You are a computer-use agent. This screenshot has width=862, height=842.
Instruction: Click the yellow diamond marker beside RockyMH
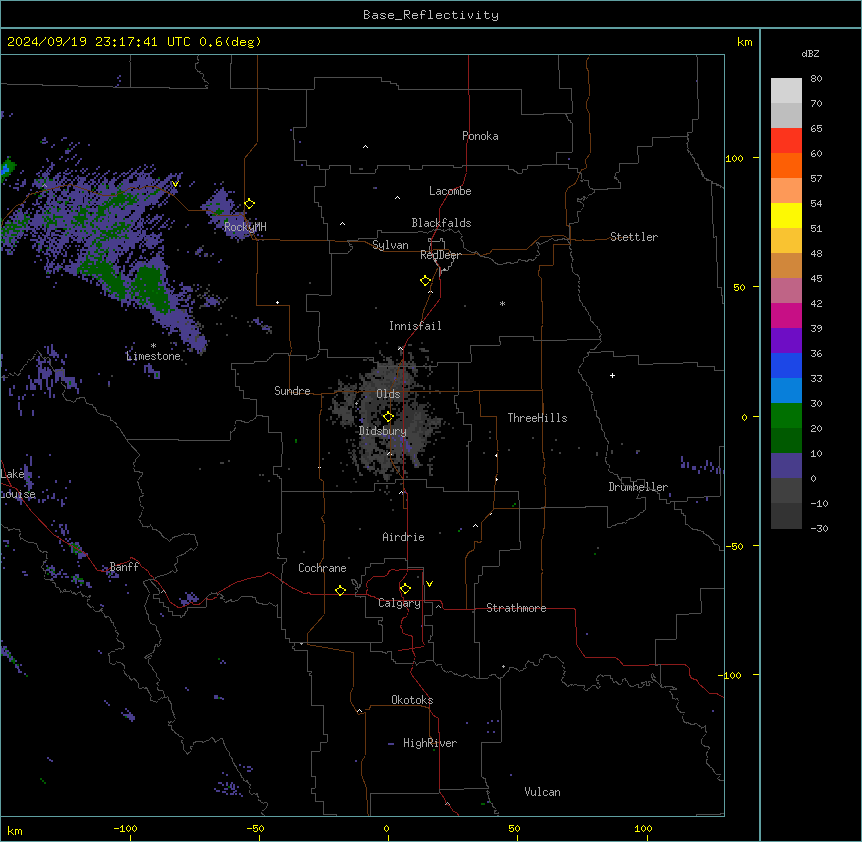250,204
